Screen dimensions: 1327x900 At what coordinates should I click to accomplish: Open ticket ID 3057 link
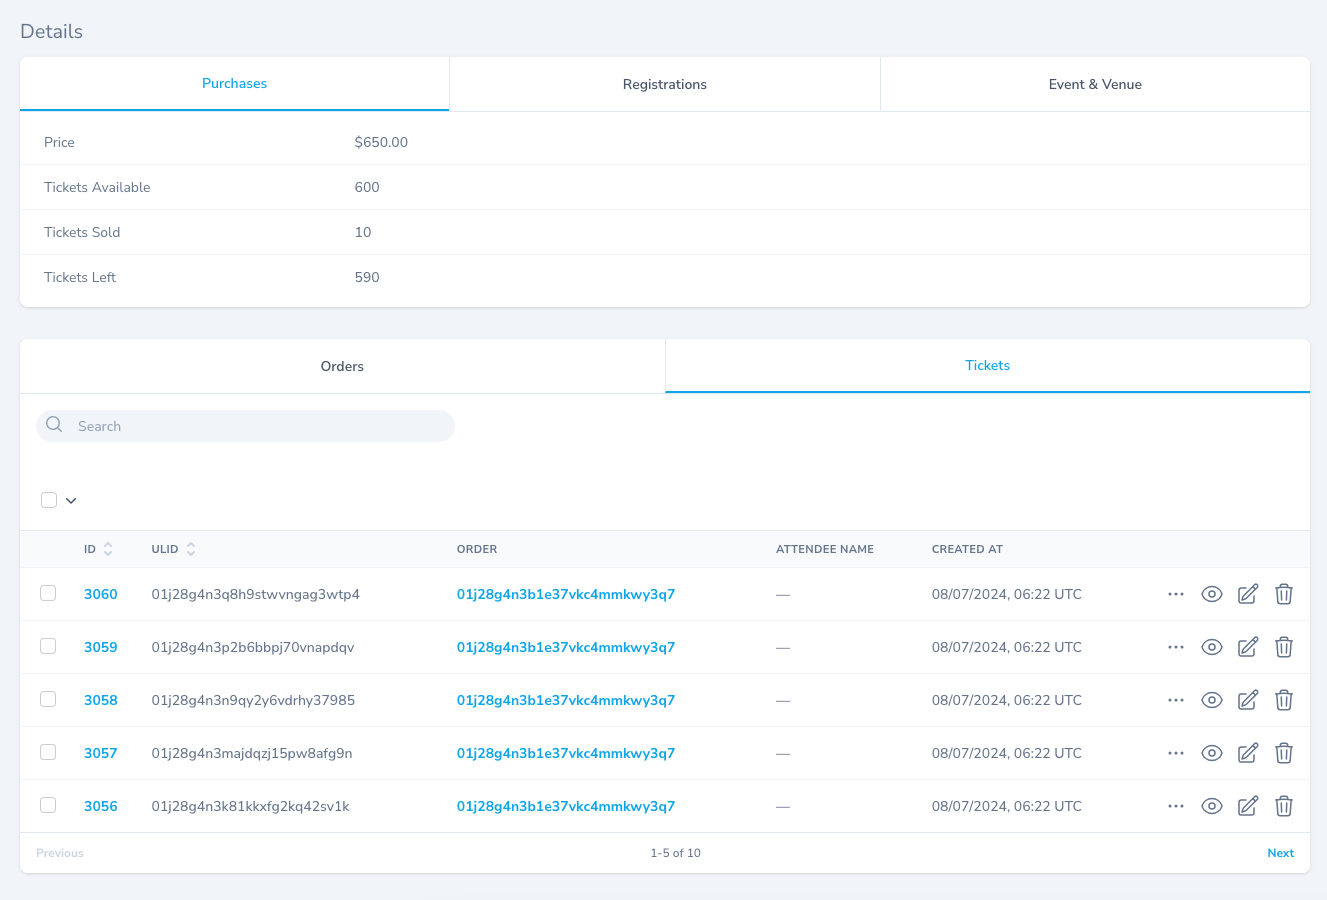(x=101, y=753)
